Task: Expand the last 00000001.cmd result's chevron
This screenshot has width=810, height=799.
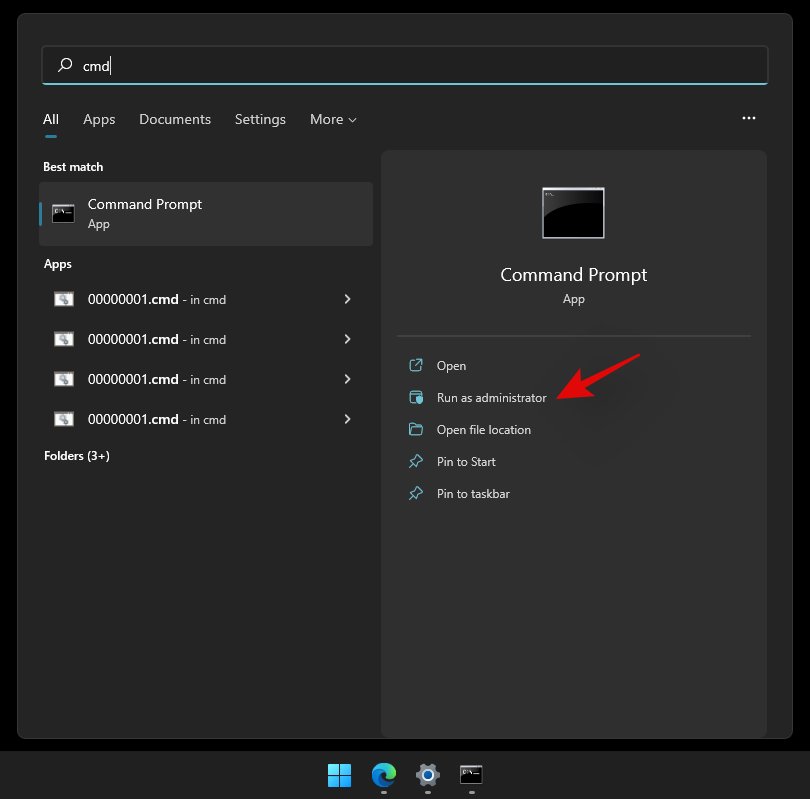Action: point(347,419)
